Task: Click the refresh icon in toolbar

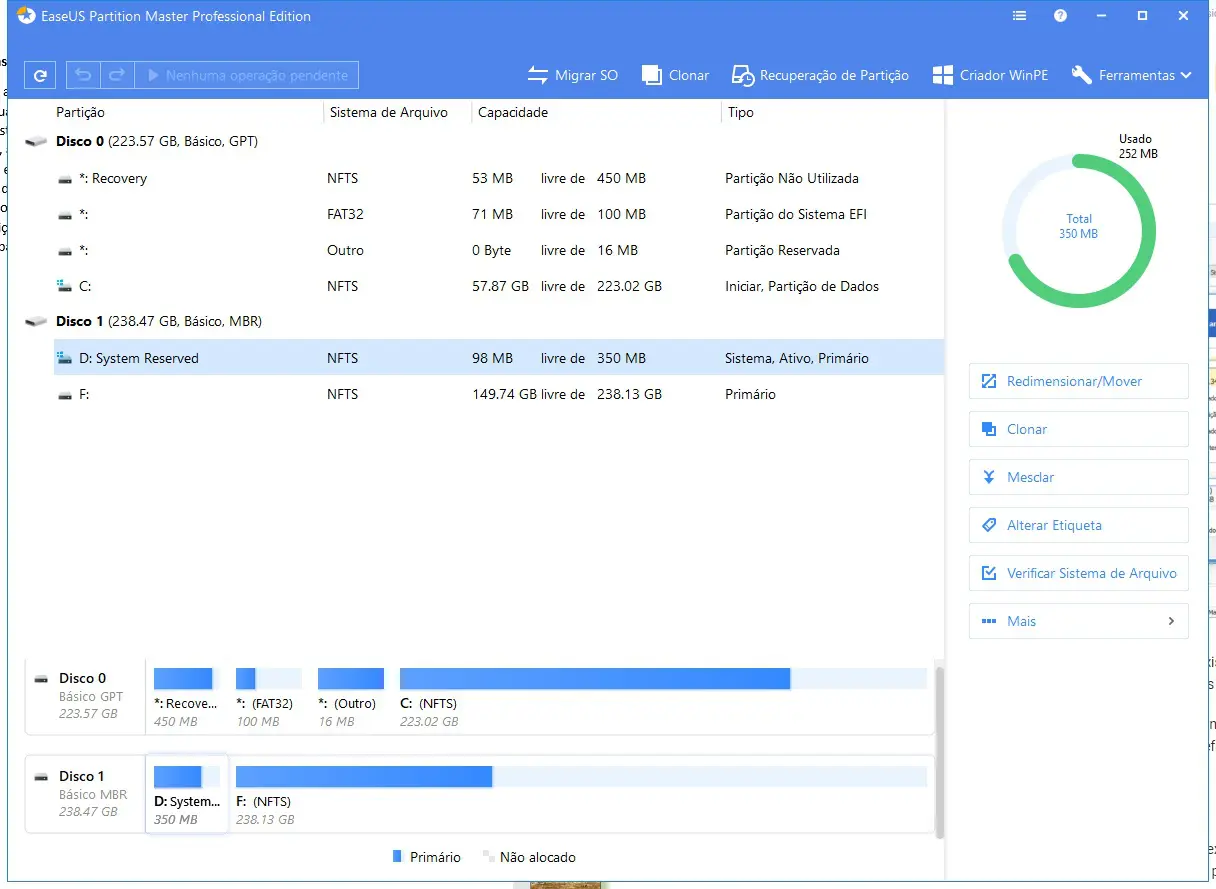Action: (40, 75)
